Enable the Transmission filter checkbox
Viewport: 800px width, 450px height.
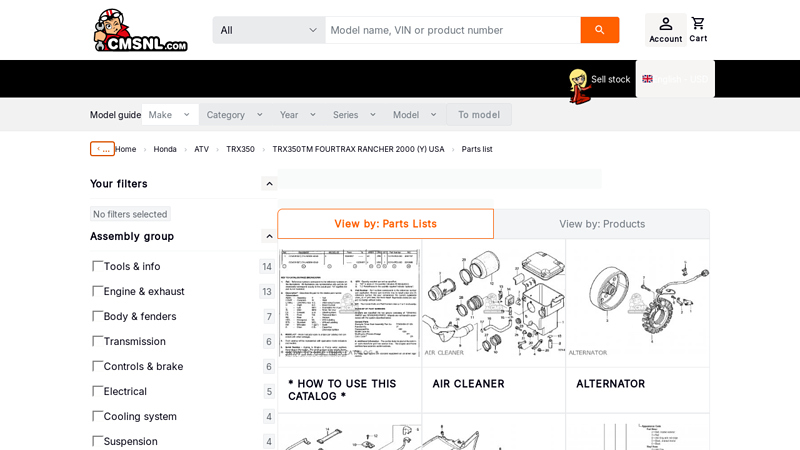pyautogui.click(x=97, y=341)
